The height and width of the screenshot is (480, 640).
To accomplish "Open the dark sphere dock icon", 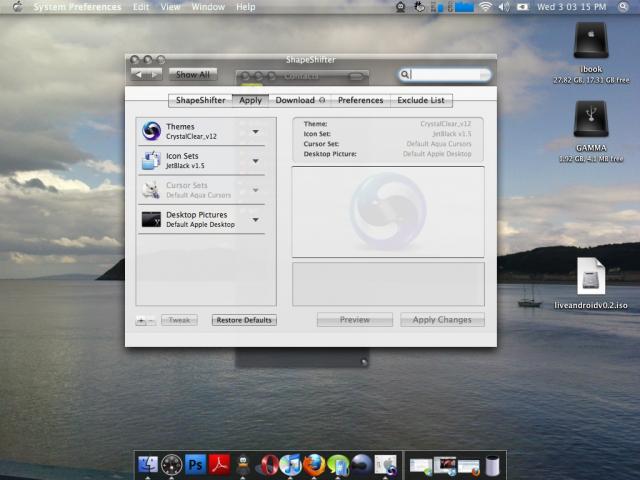I will (362, 465).
